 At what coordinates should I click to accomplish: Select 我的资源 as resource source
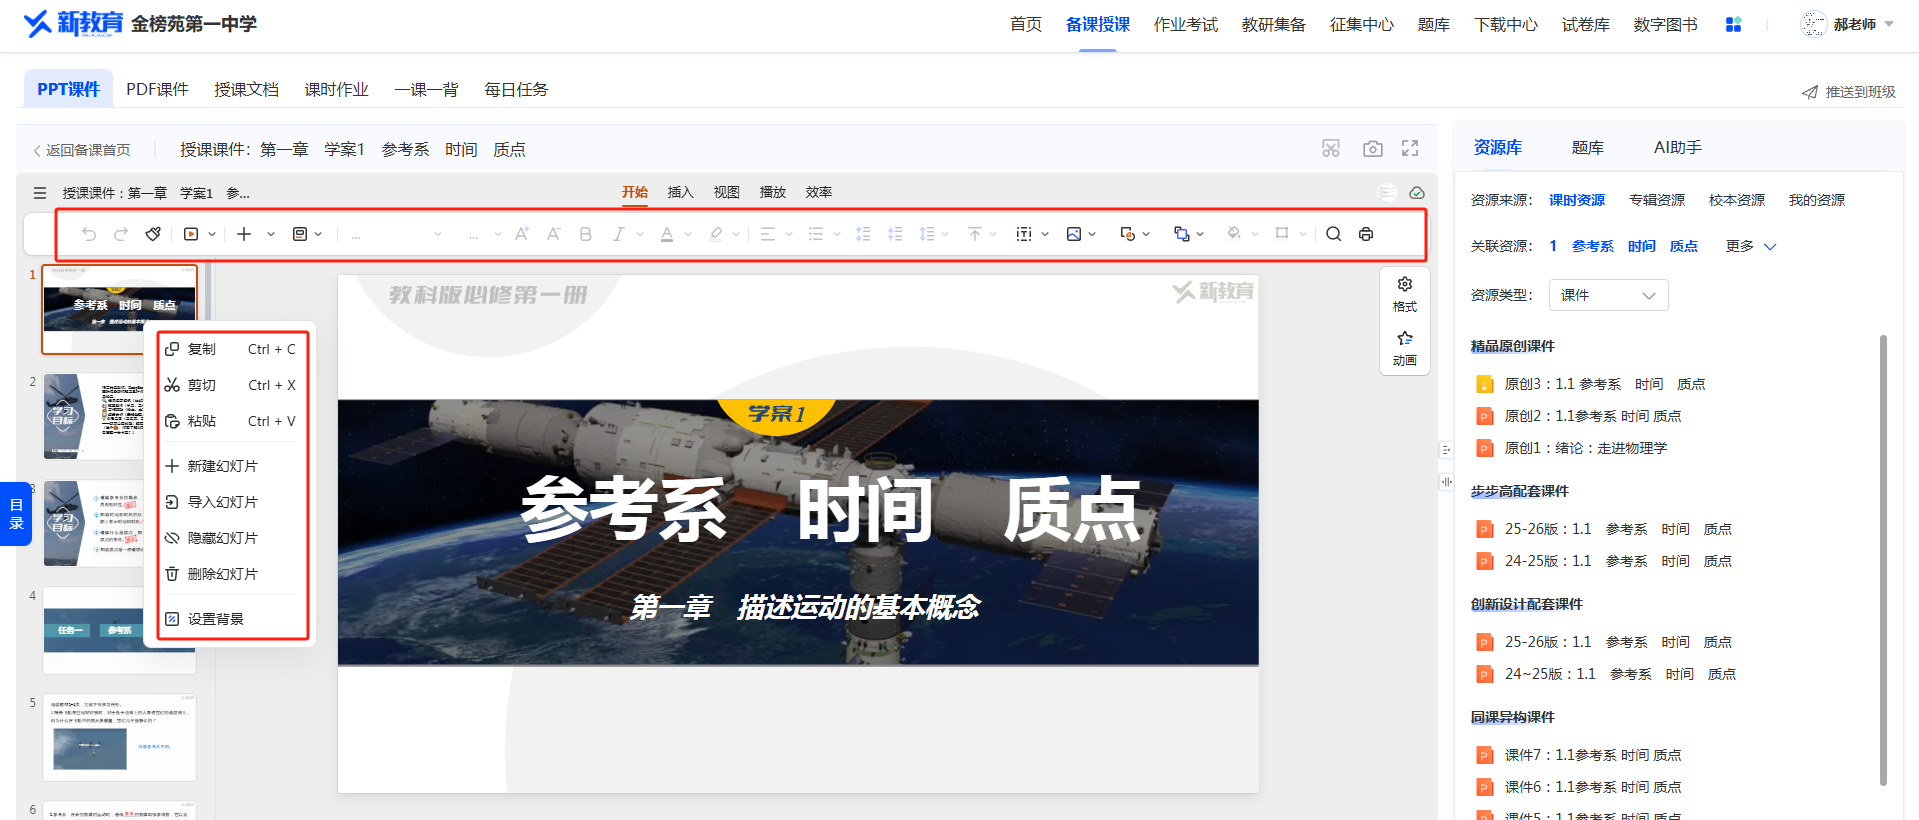pos(1817,200)
